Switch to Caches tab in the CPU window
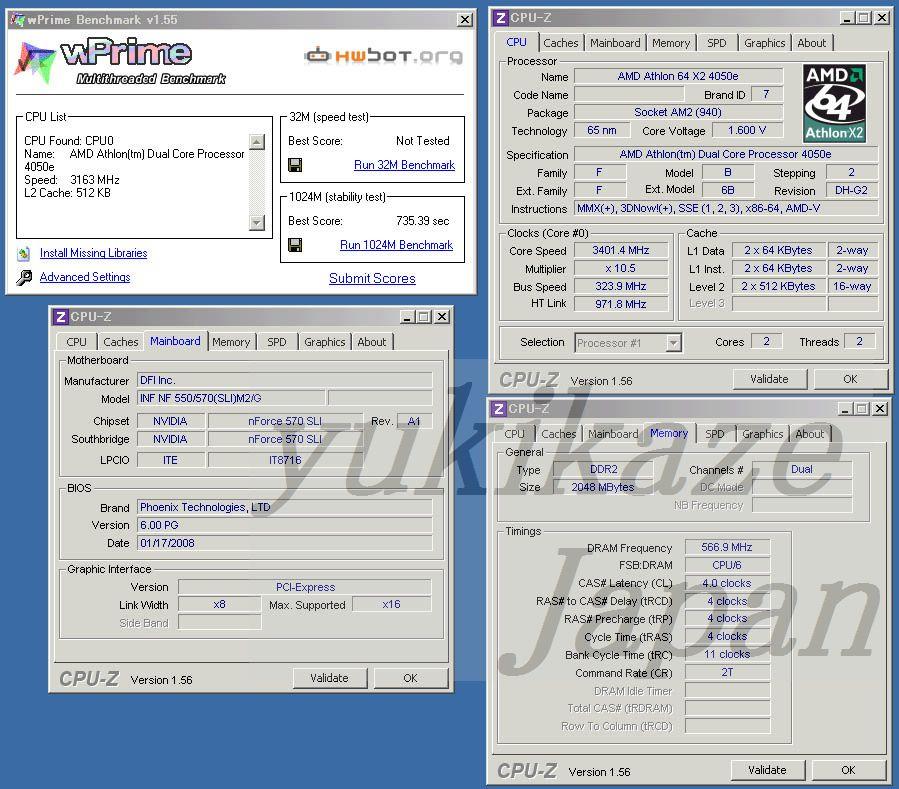 tap(561, 43)
